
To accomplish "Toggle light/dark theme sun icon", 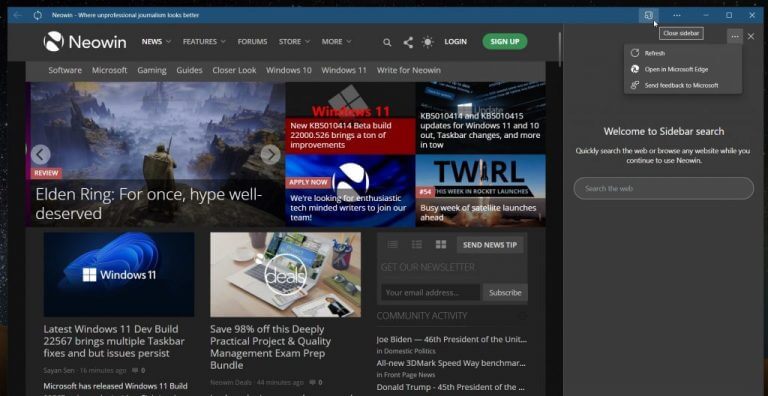I will tap(428, 42).
